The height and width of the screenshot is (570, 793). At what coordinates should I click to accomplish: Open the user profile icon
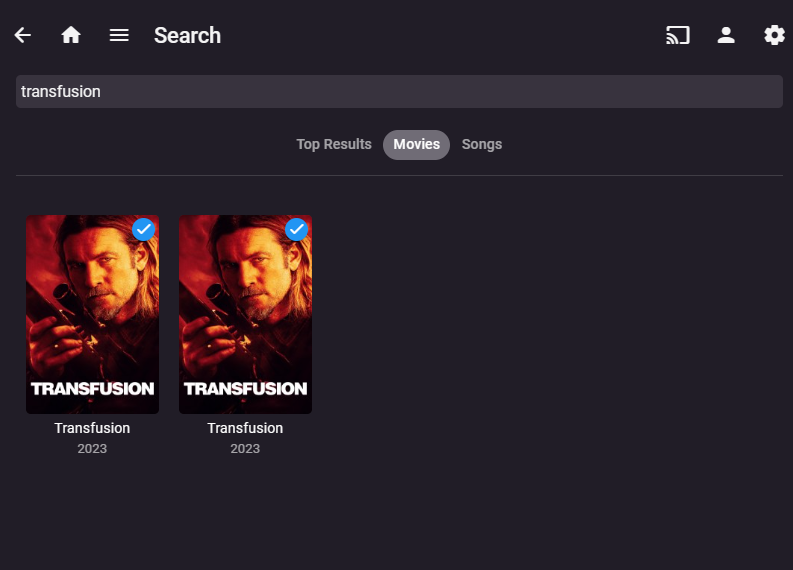726,35
